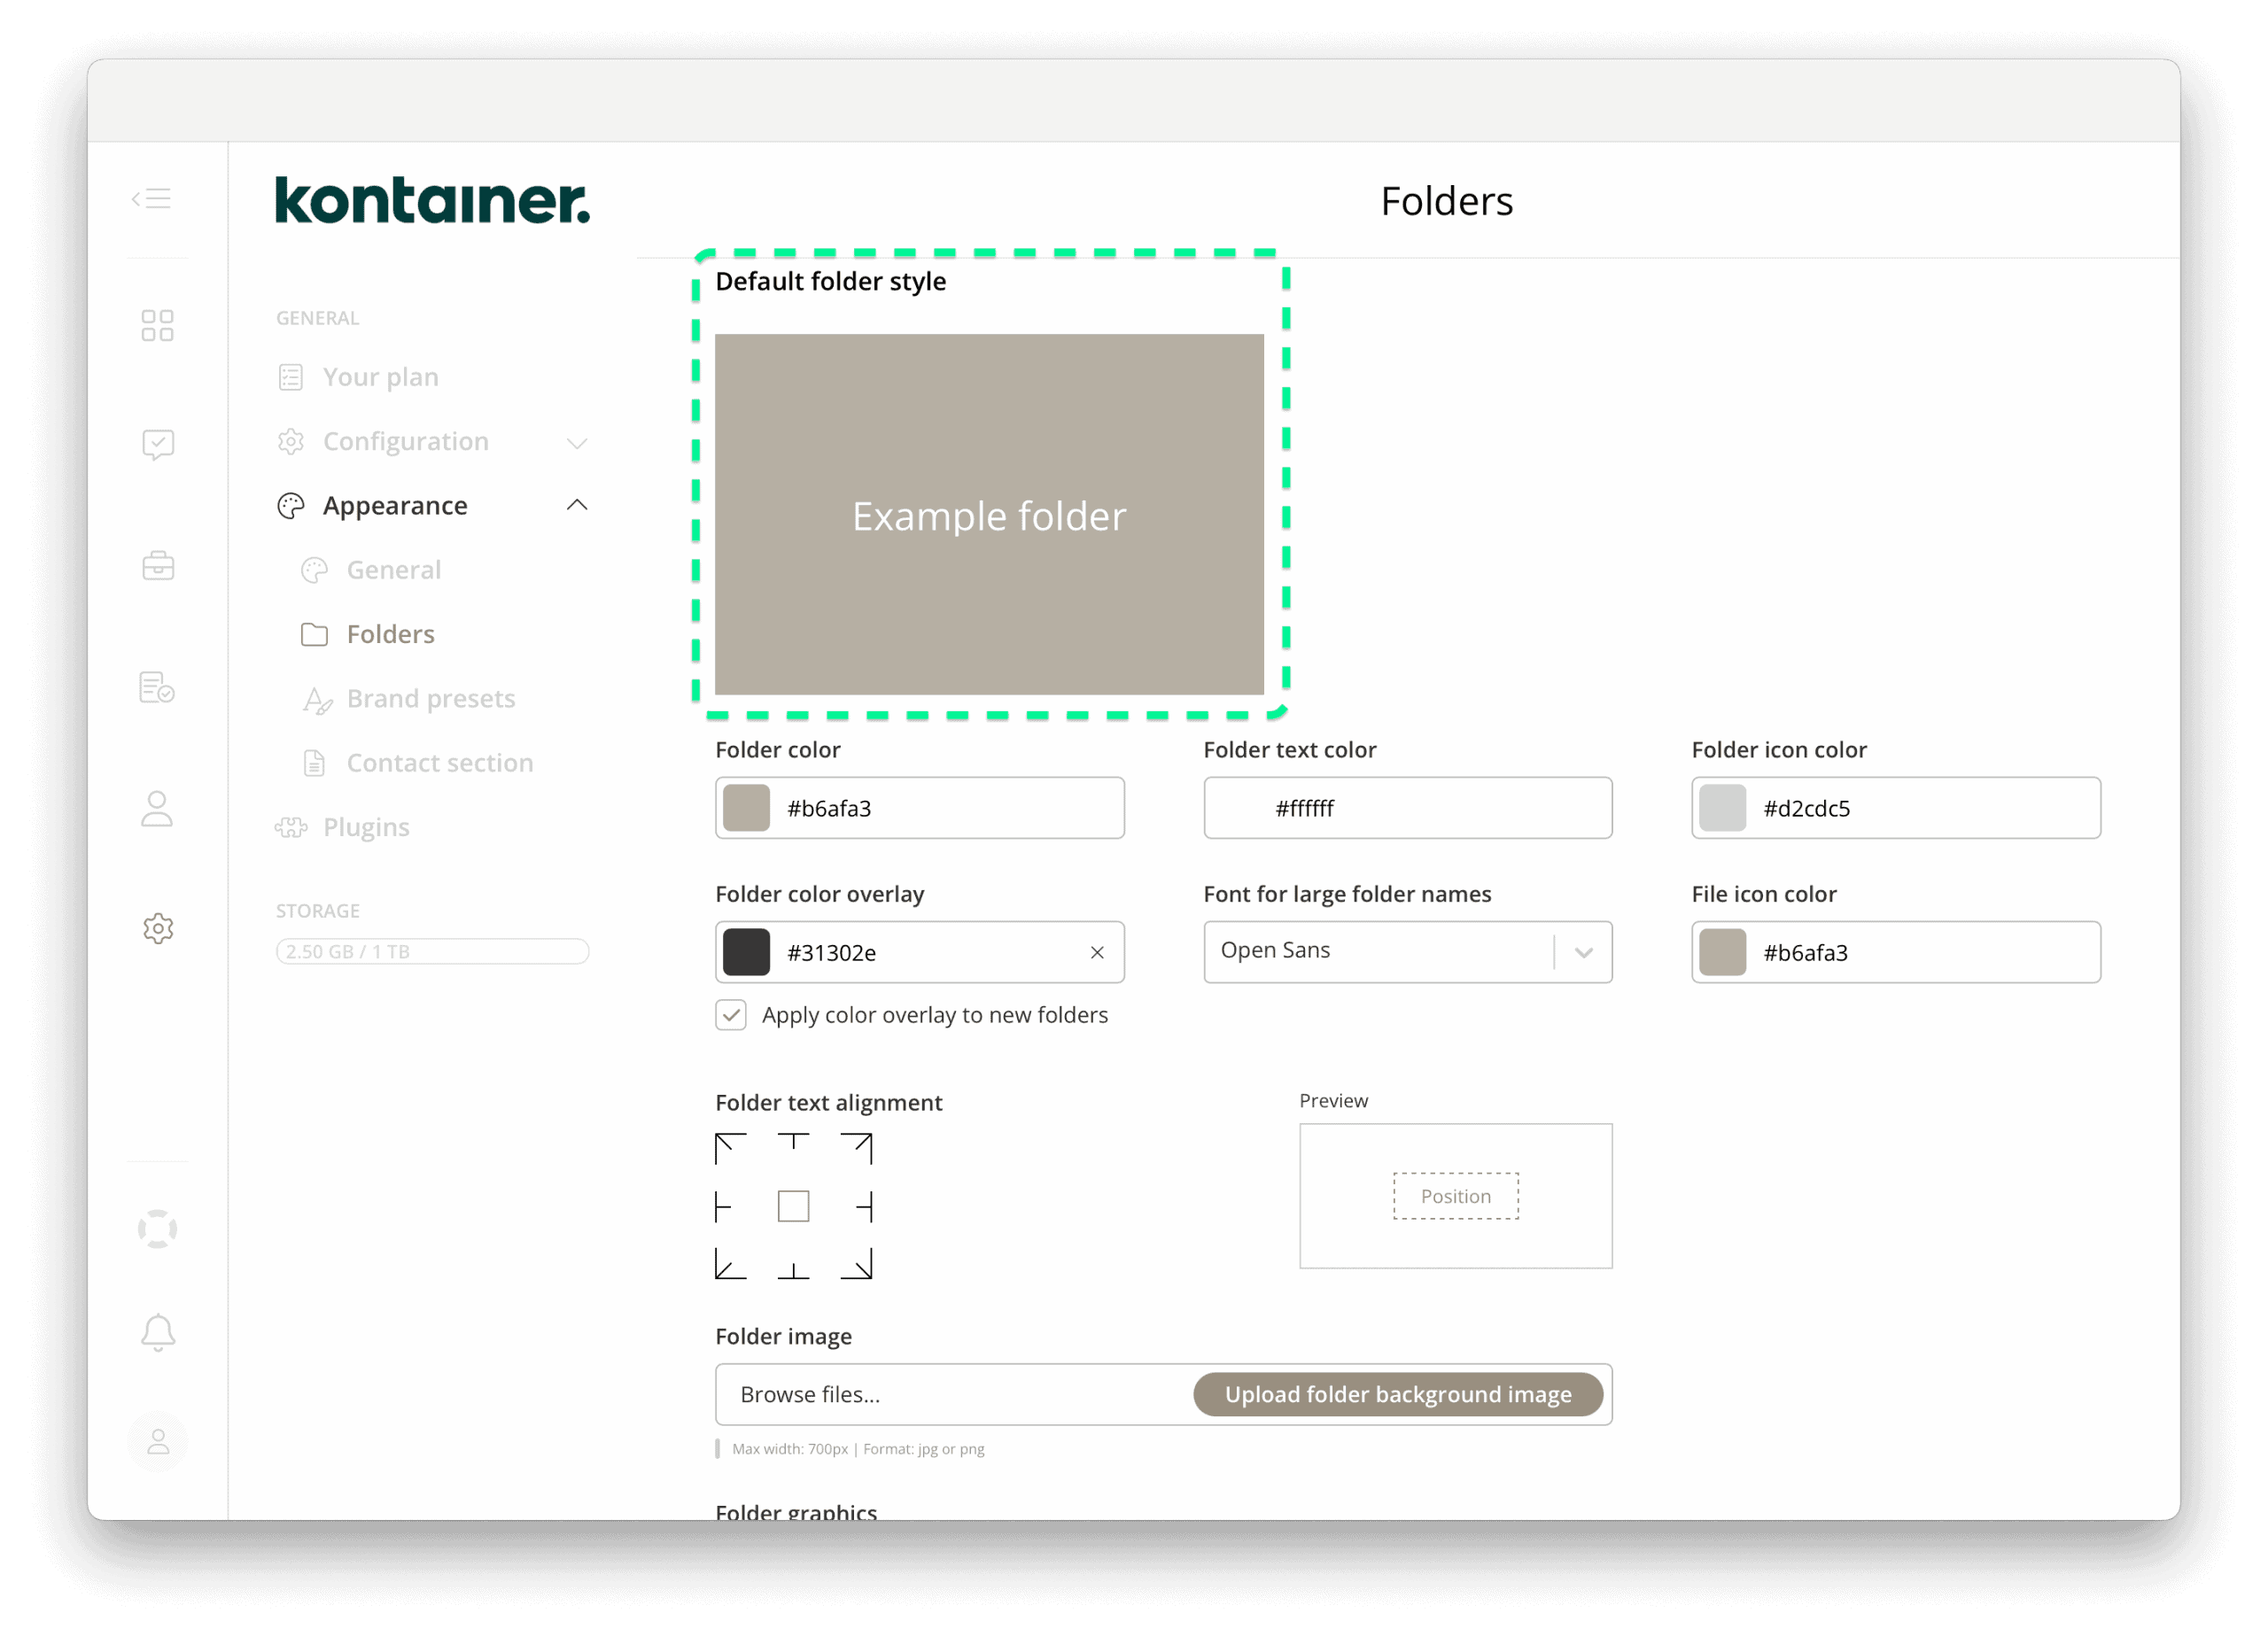
Task: Open the Font for large folder names dropdown
Action: click(x=1583, y=951)
